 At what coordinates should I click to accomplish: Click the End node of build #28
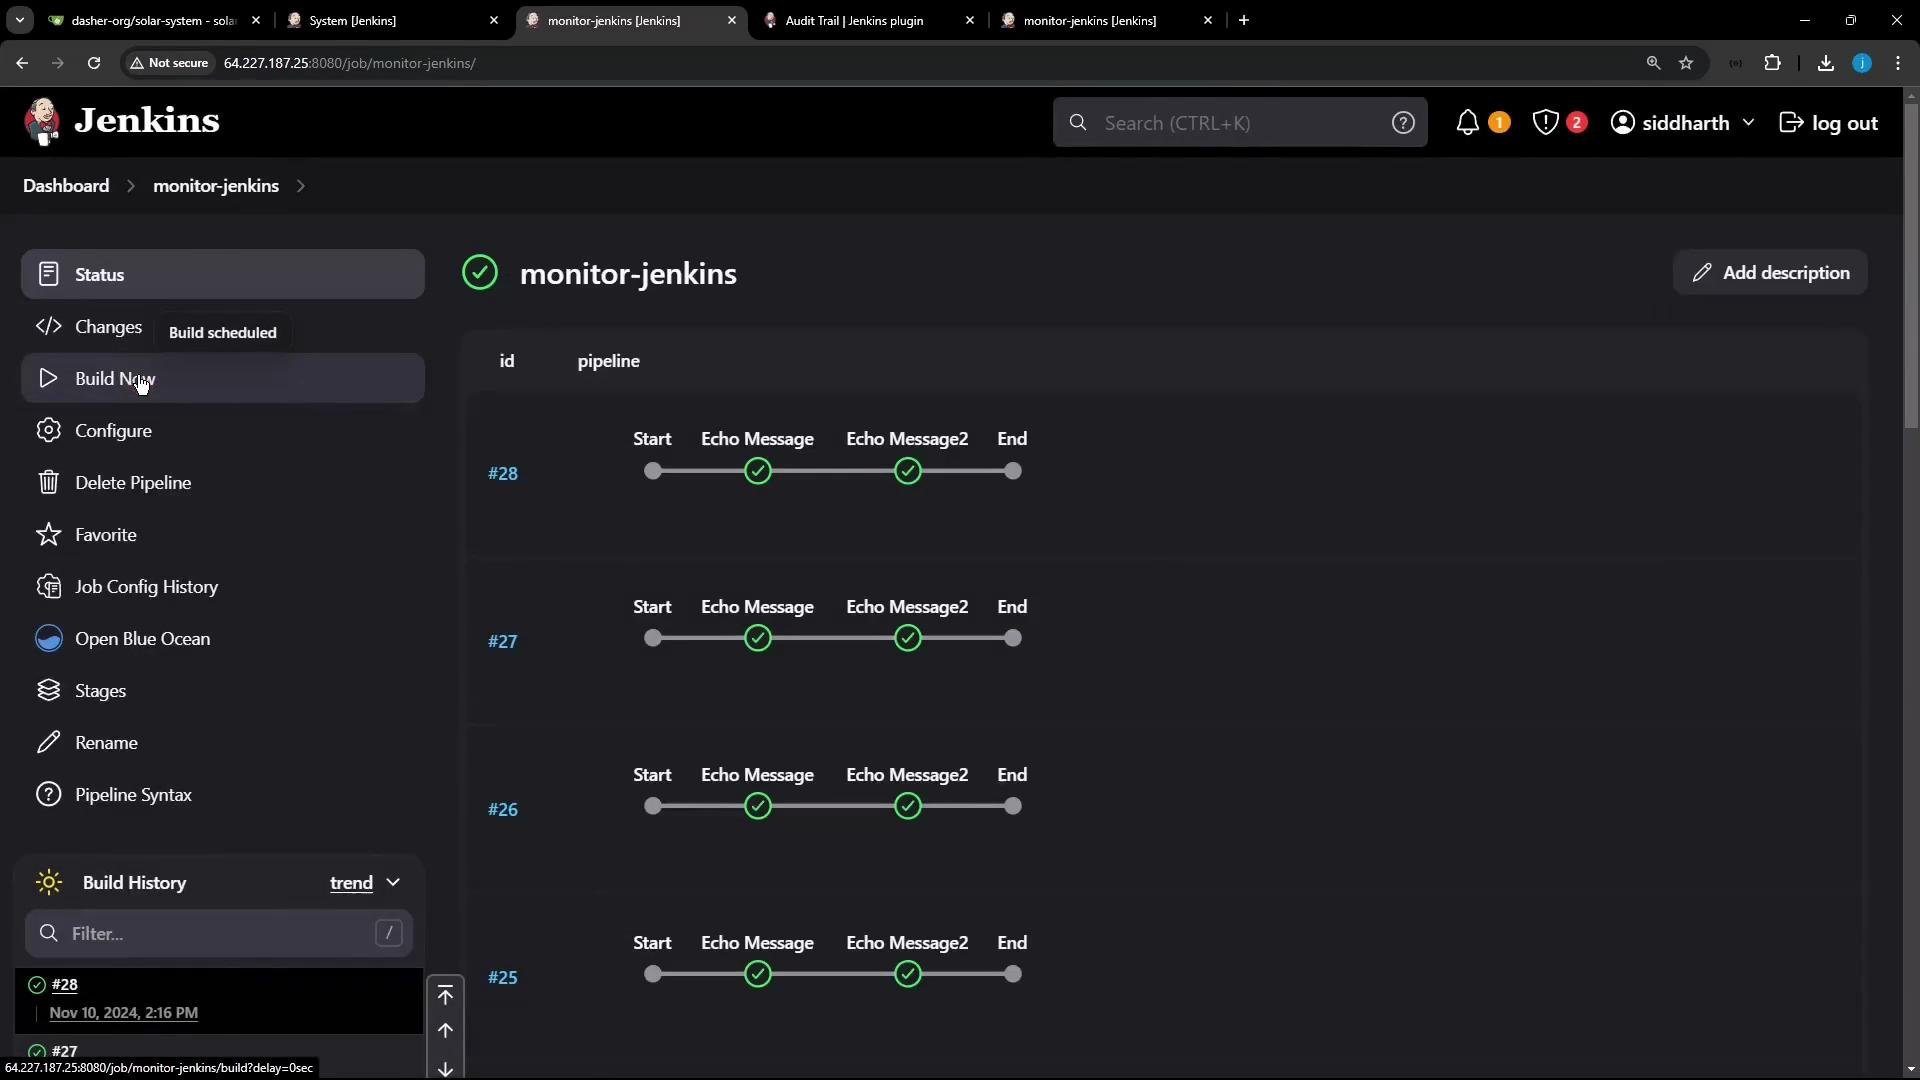(1013, 471)
